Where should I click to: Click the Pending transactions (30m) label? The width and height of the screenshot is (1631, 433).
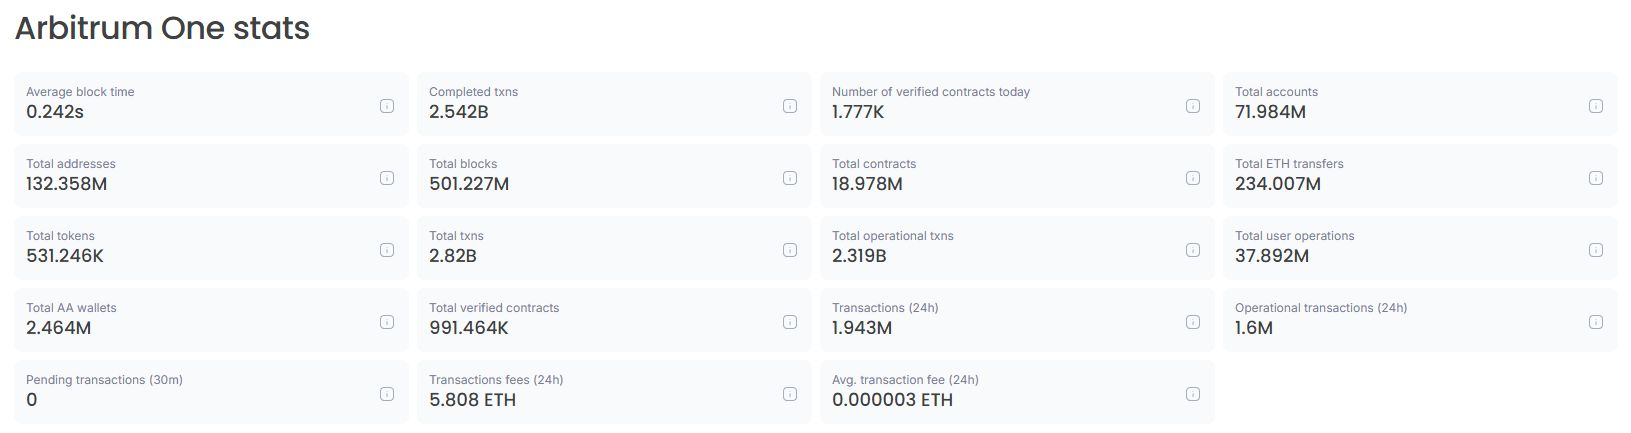coord(104,380)
